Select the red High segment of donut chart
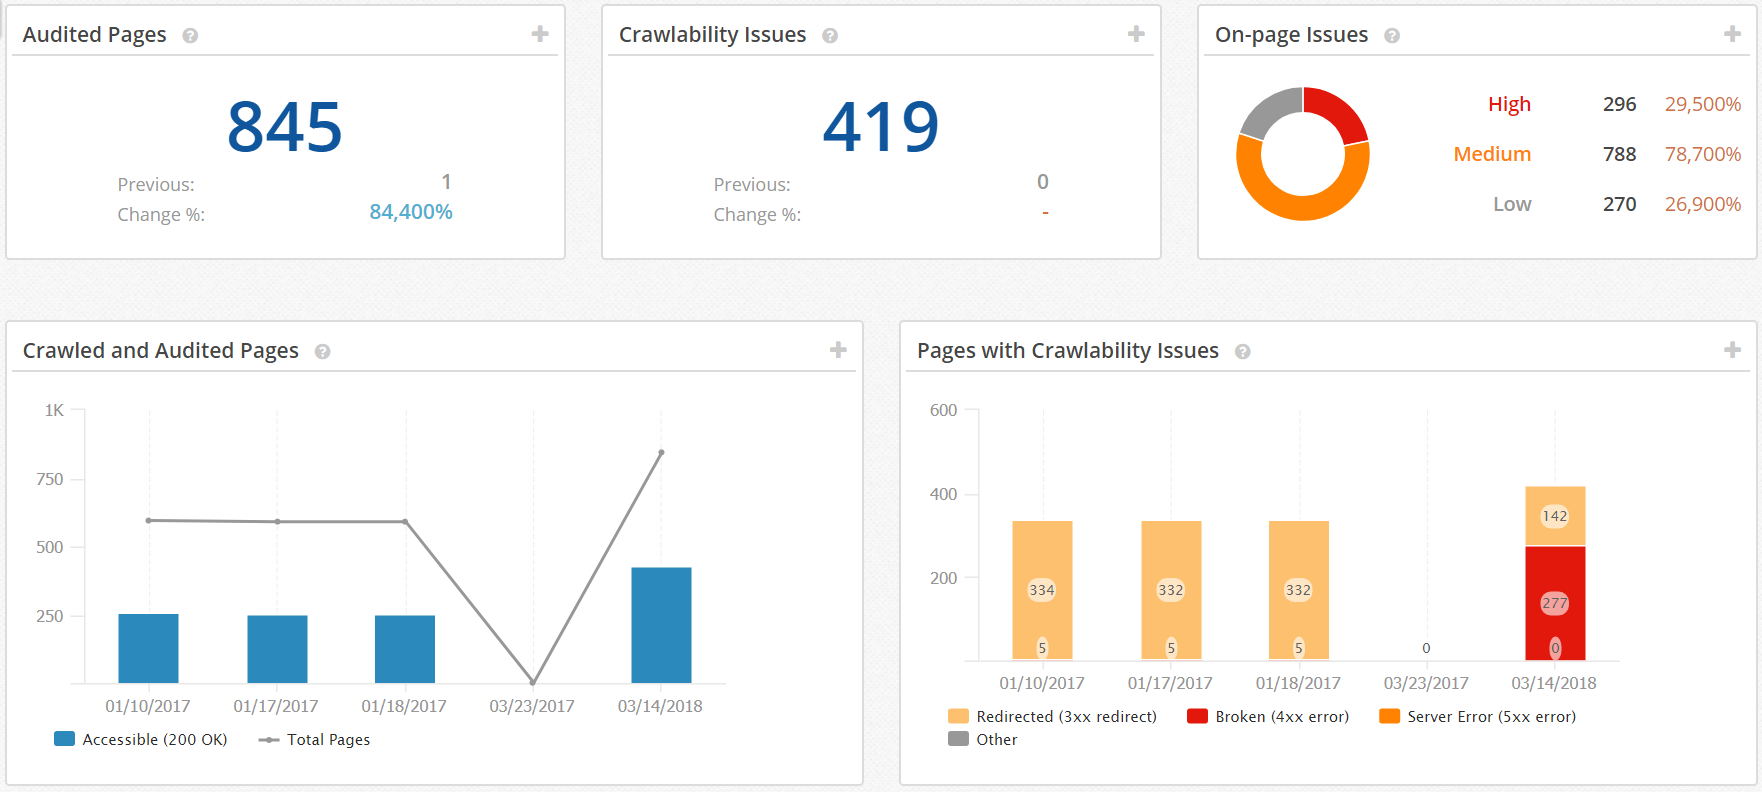The image size is (1762, 792). [1340, 111]
